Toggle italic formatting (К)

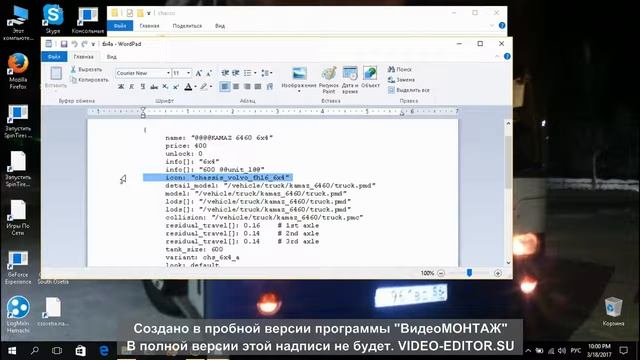click(x=131, y=87)
